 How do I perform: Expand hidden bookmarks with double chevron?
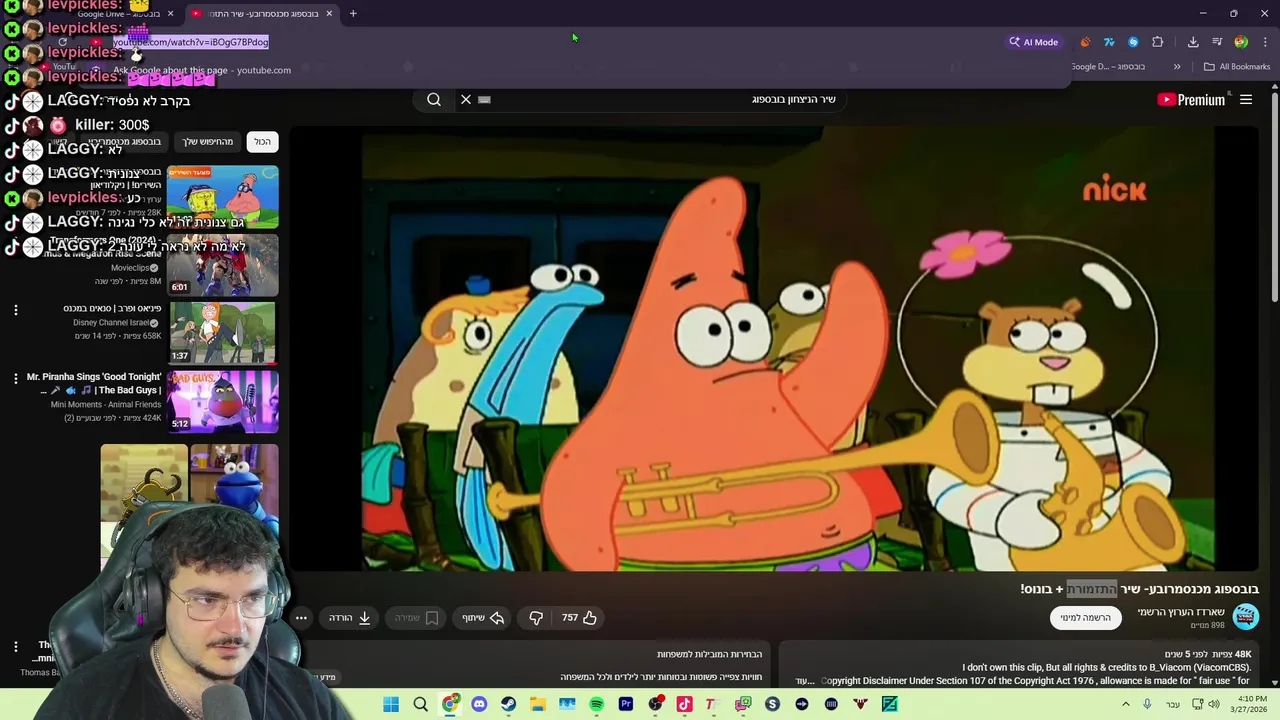[x=1177, y=67]
